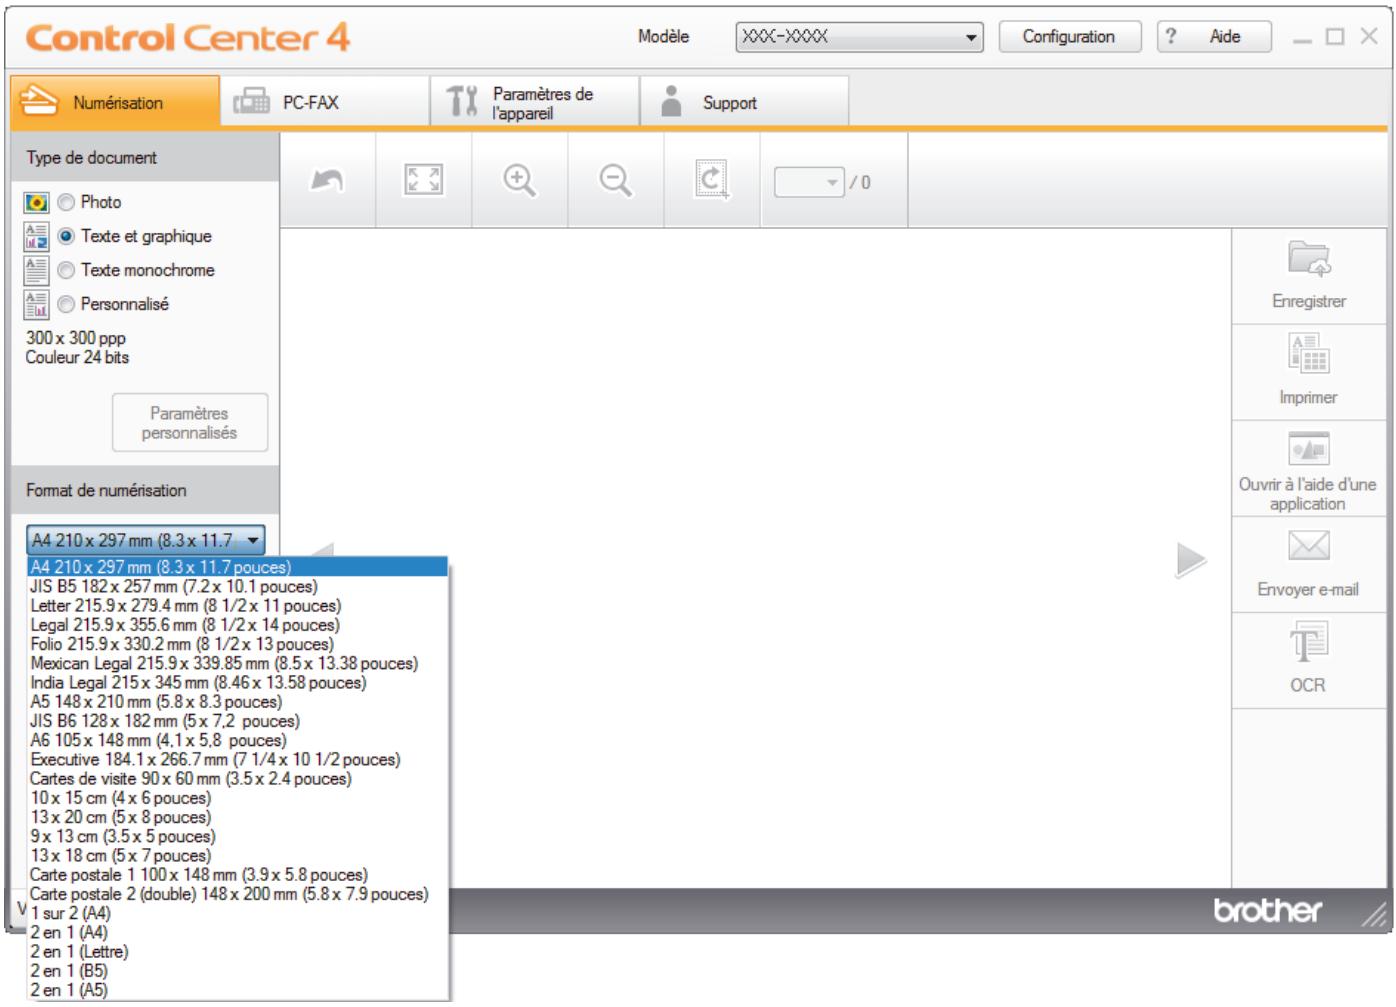Choose Mexican Legal 215.9 x 339.85 mm option
1396x1007 pixels.
pos(238,663)
